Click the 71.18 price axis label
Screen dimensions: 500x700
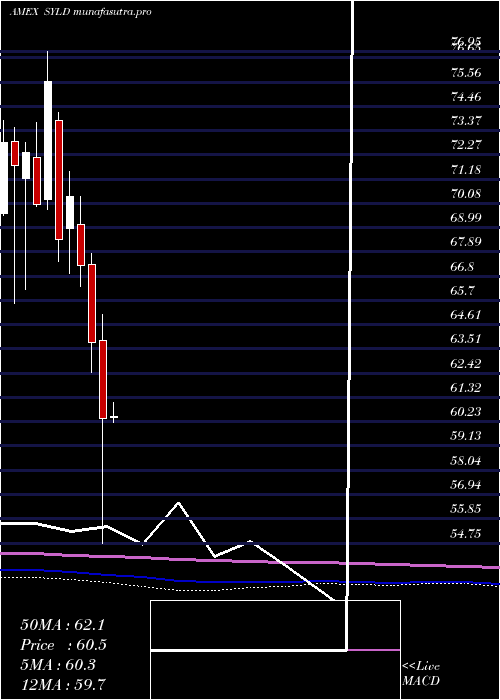tap(466, 169)
